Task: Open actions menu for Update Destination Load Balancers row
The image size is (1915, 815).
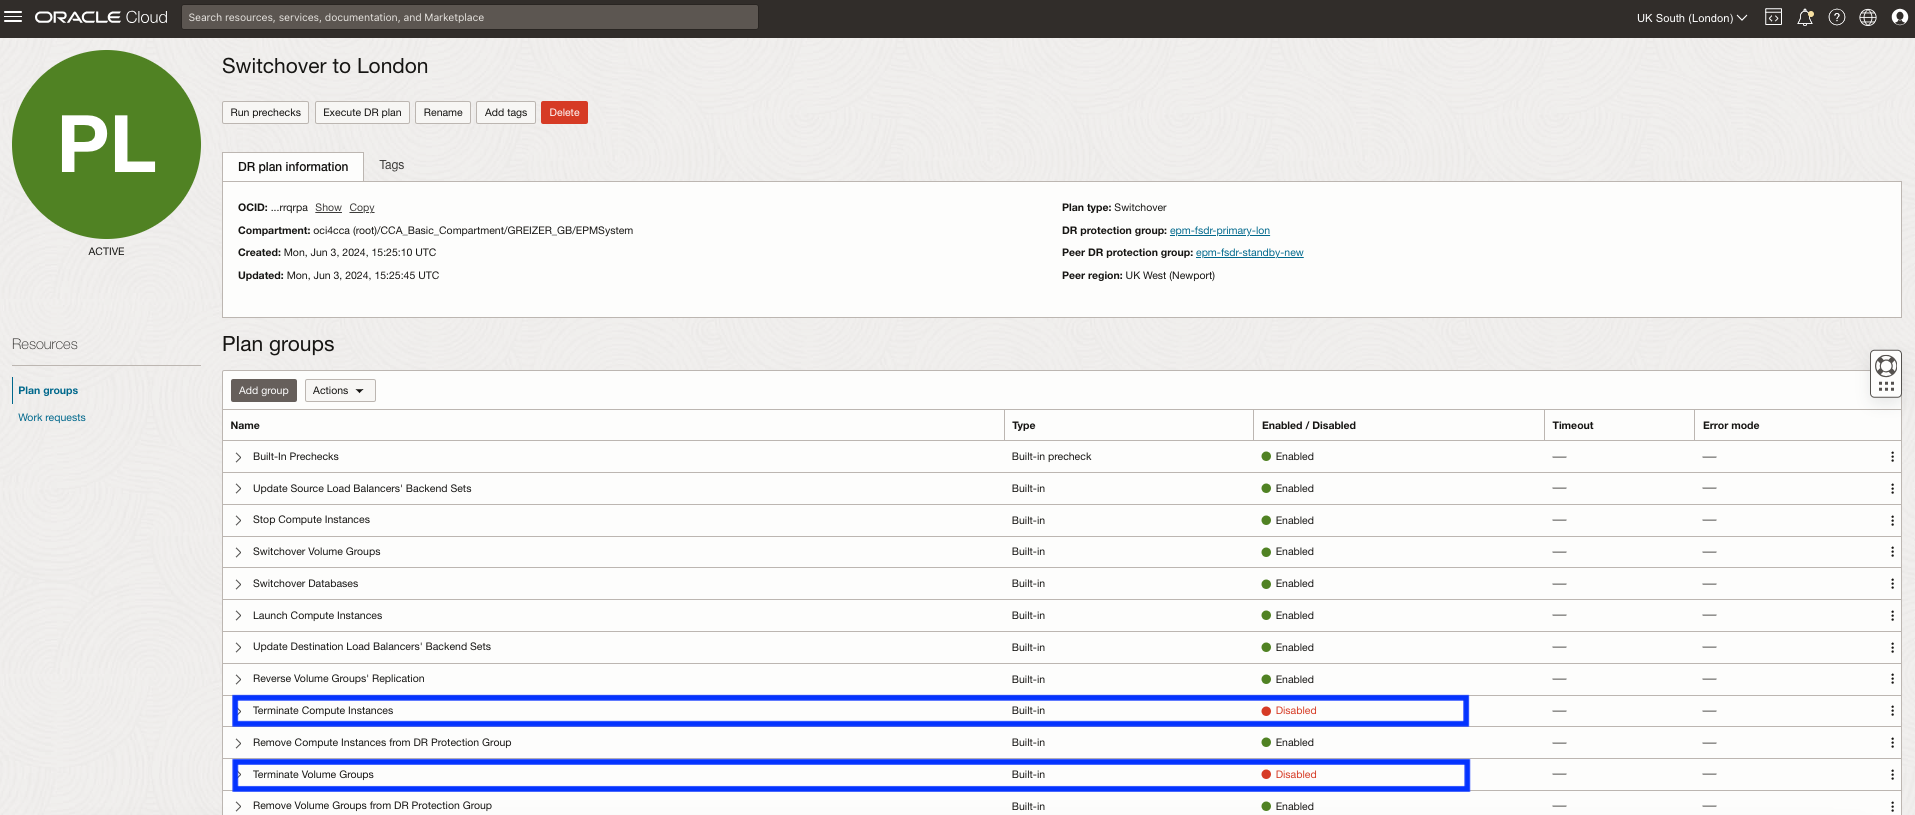Action: [1892, 647]
